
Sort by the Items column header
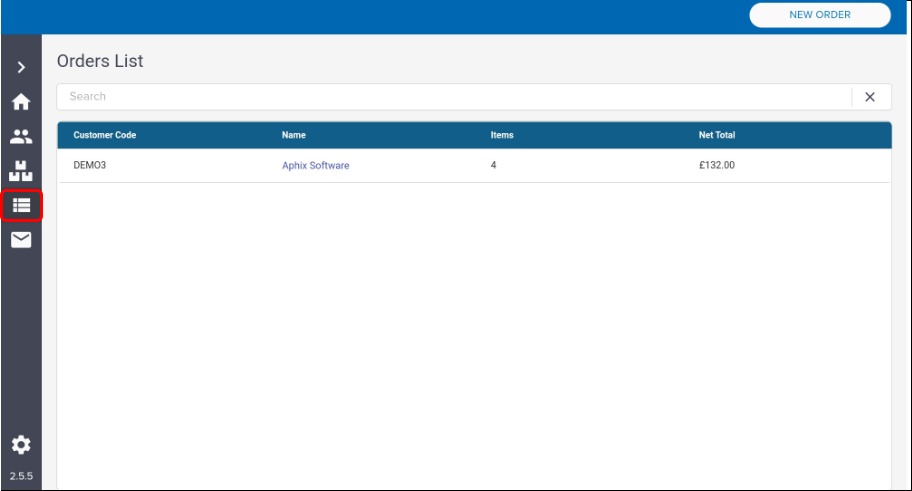(x=501, y=135)
